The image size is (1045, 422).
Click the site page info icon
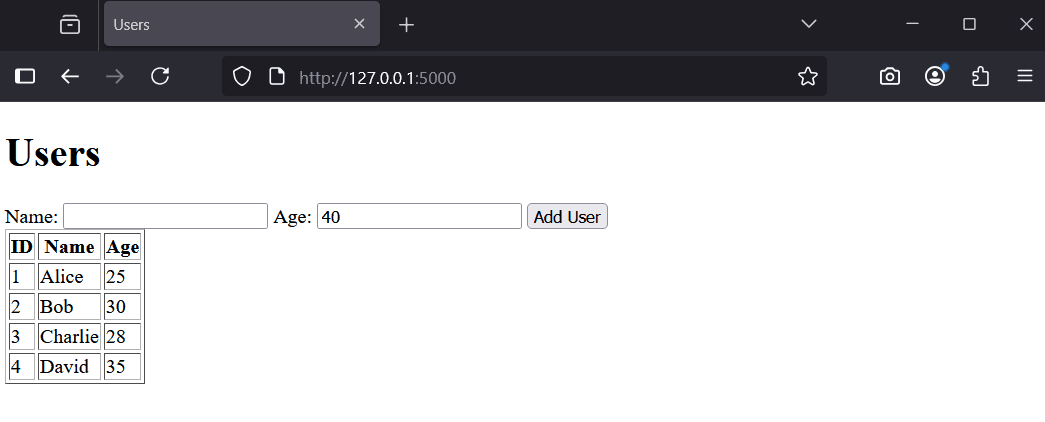tap(277, 76)
